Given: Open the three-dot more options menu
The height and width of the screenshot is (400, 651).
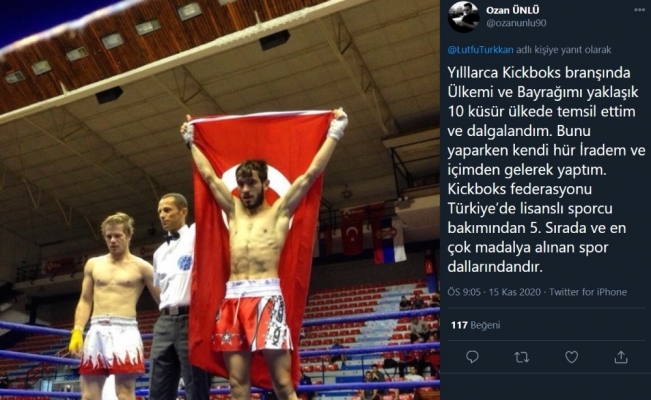Looking at the screenshot, I should pos(639,10).
